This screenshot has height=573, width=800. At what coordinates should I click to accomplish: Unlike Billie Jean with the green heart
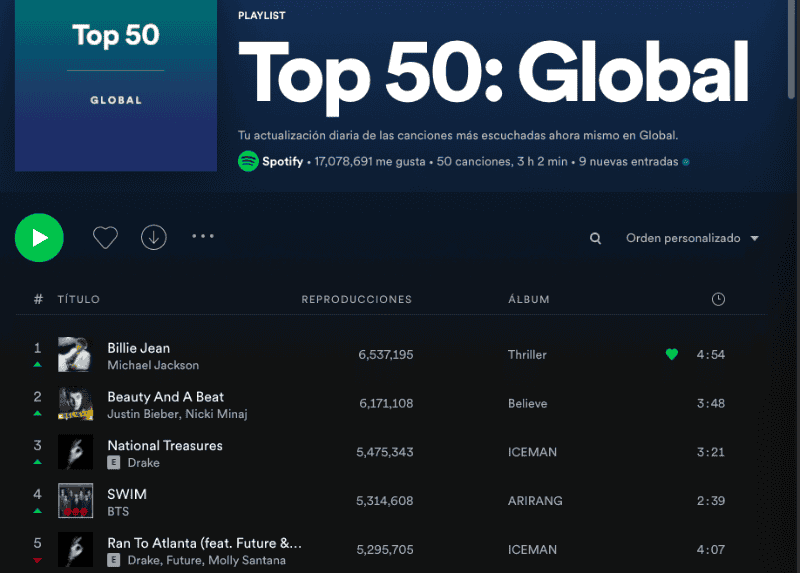coord(672,354)
